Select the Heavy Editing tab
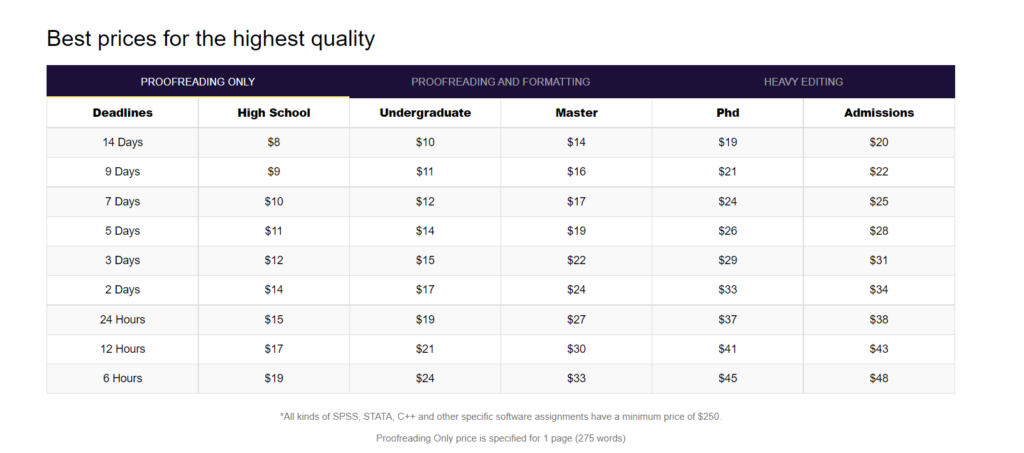Screen dimensions: 1024x453 (803, 82)
